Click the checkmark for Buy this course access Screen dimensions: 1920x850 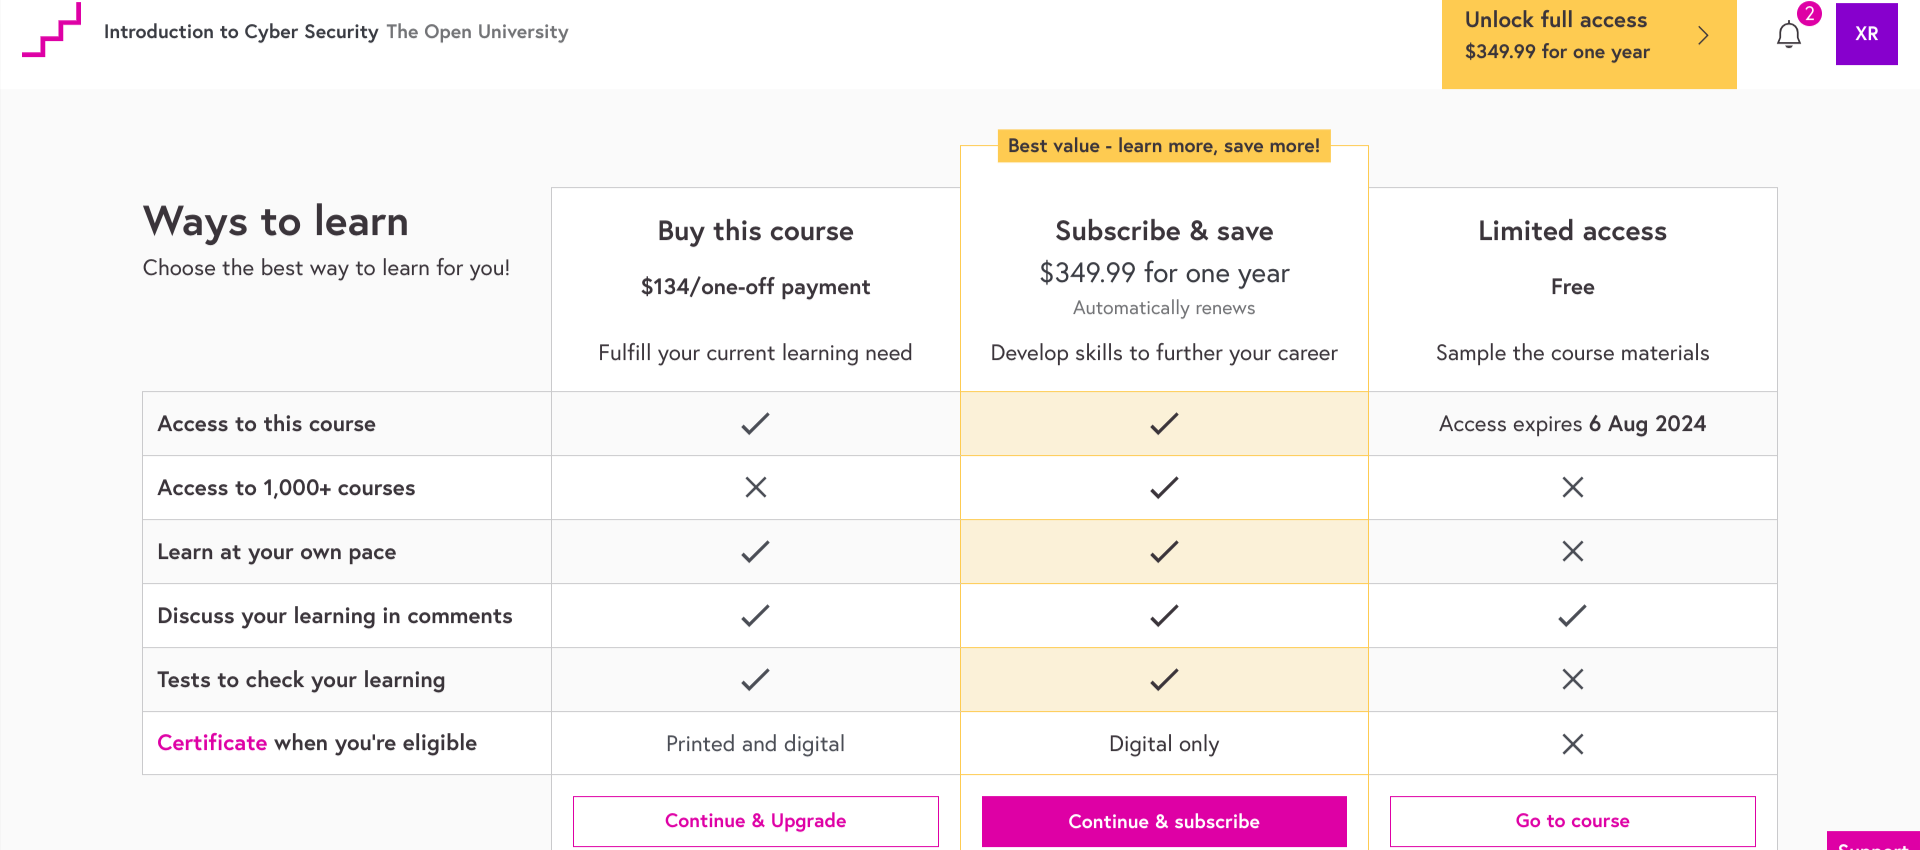755,424
